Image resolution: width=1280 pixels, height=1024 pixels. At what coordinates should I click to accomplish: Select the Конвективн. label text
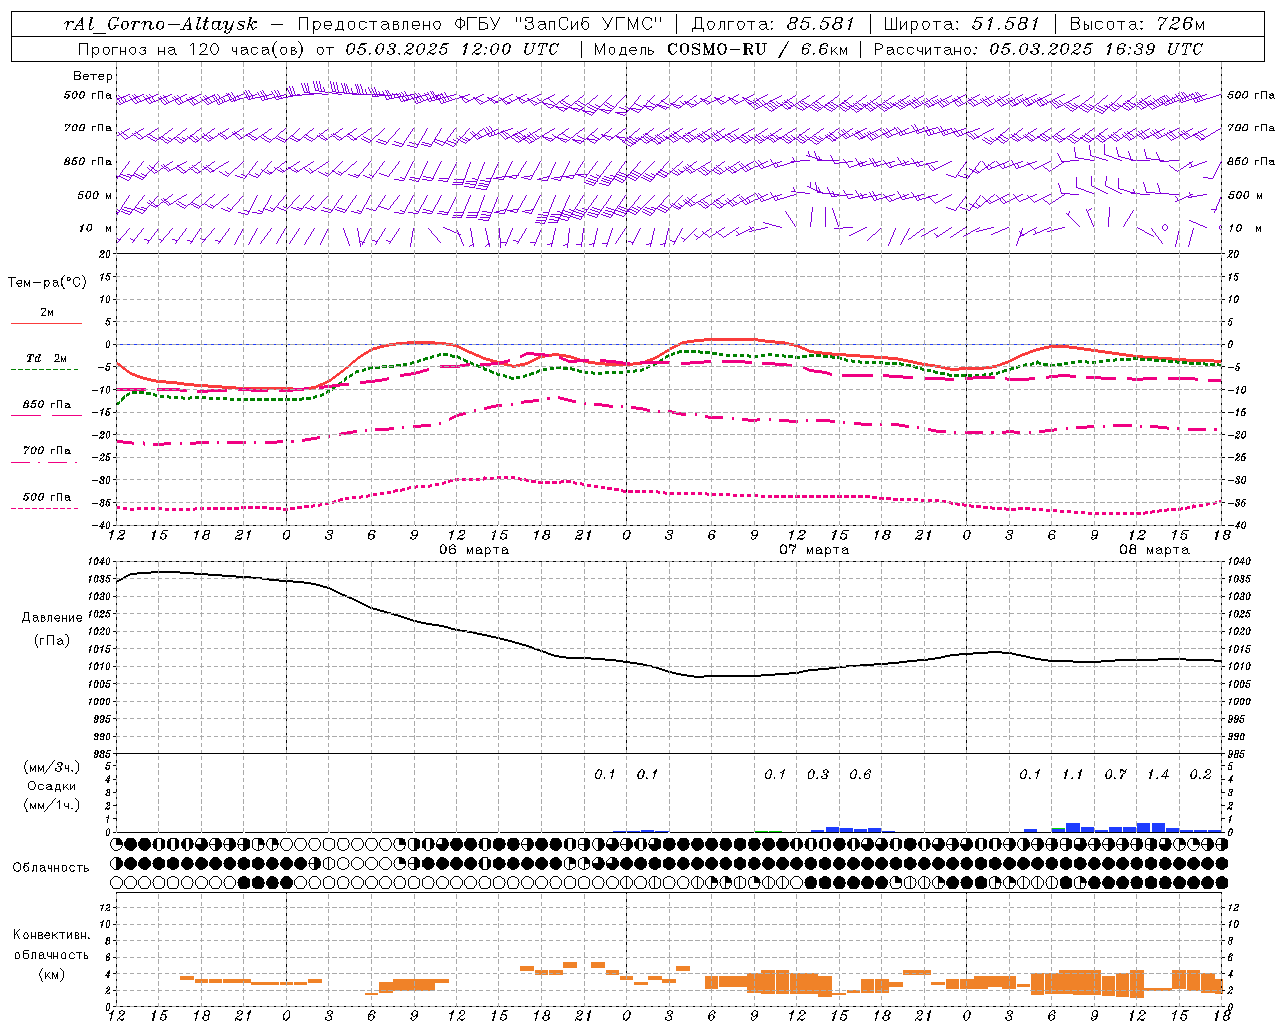pyautogui.click(x=51, y=935)
